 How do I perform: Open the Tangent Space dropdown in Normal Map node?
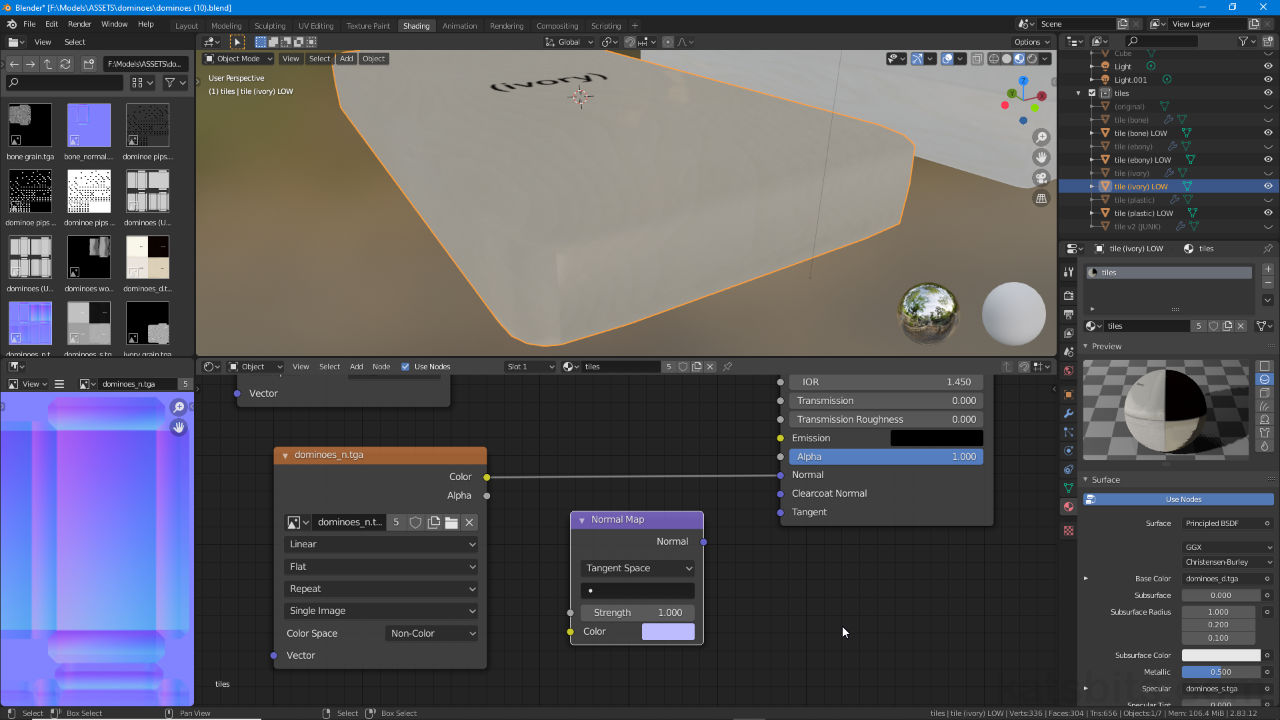tap(637, 568)
